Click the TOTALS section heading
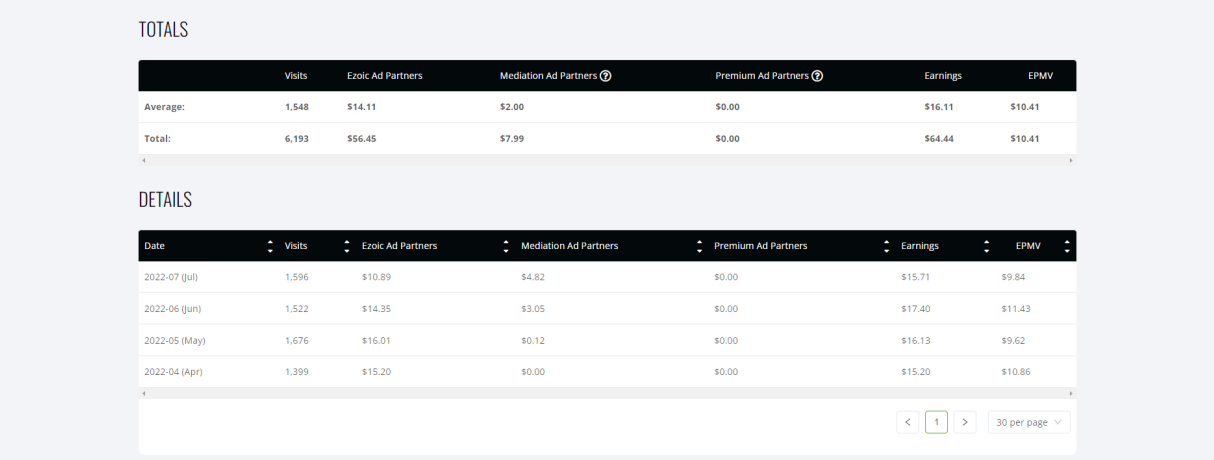 163,30
